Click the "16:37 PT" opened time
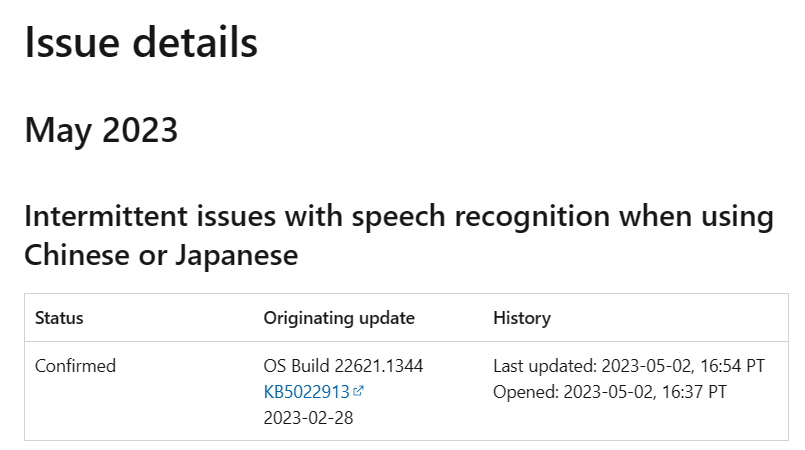The width and height of the screenshot is (805, 450). point(693,392)
